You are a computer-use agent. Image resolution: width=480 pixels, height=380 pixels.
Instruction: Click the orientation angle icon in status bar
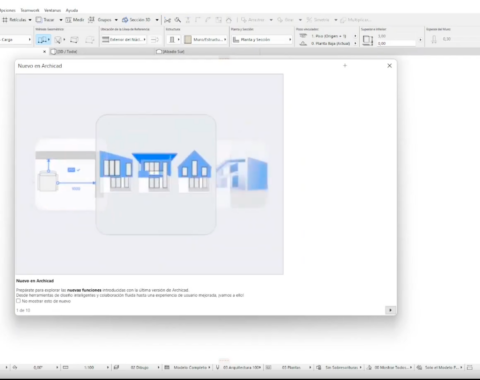(x=15, y=367)
